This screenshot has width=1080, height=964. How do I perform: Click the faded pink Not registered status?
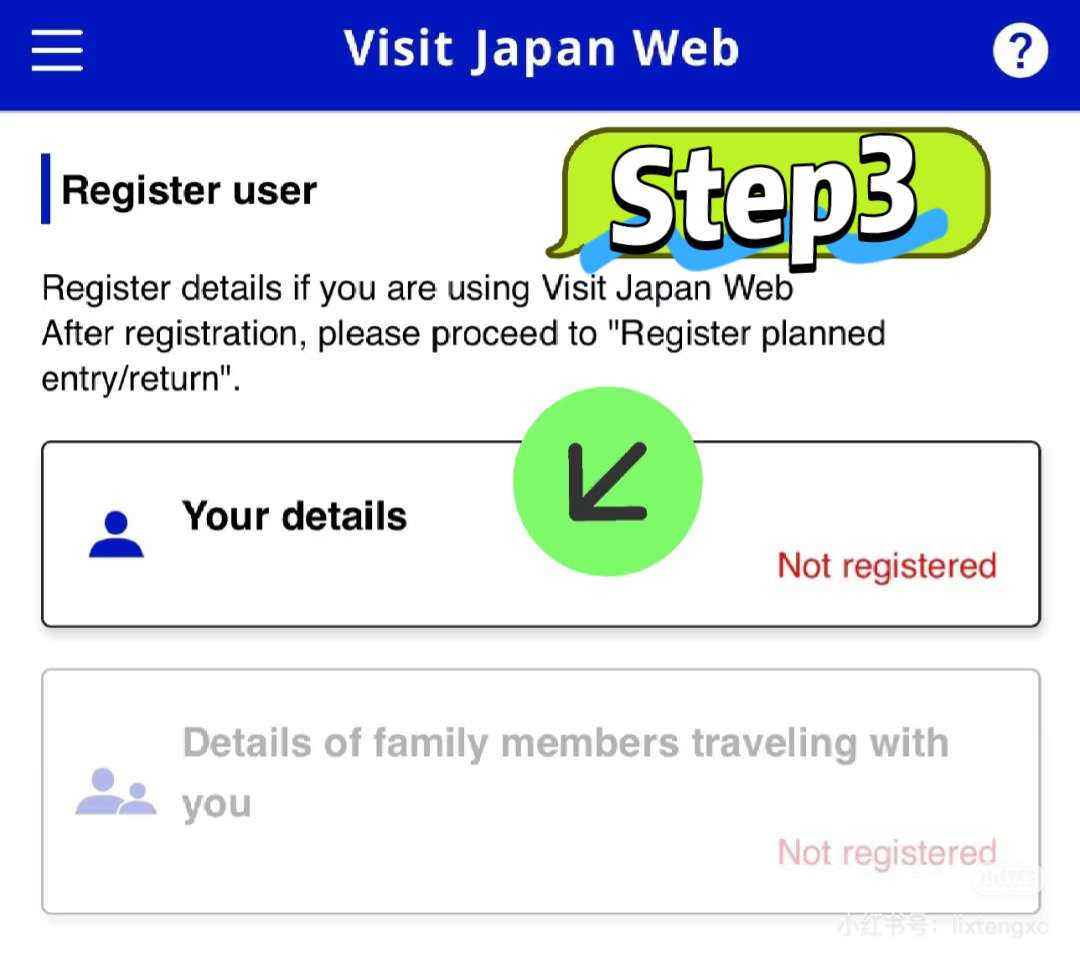point(886,852)
